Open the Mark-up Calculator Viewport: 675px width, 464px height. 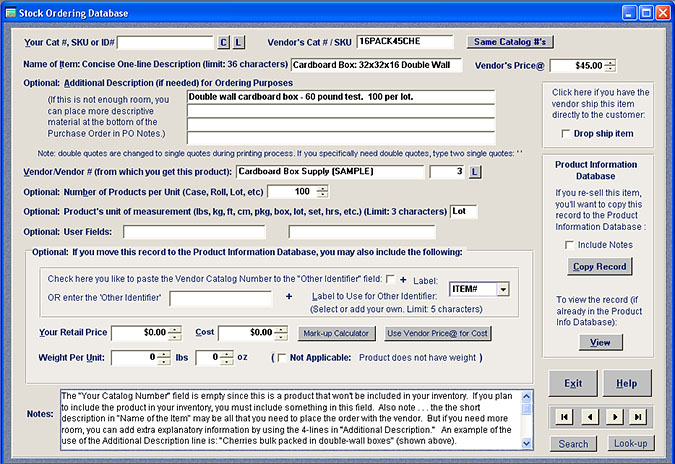pos(336,333)
